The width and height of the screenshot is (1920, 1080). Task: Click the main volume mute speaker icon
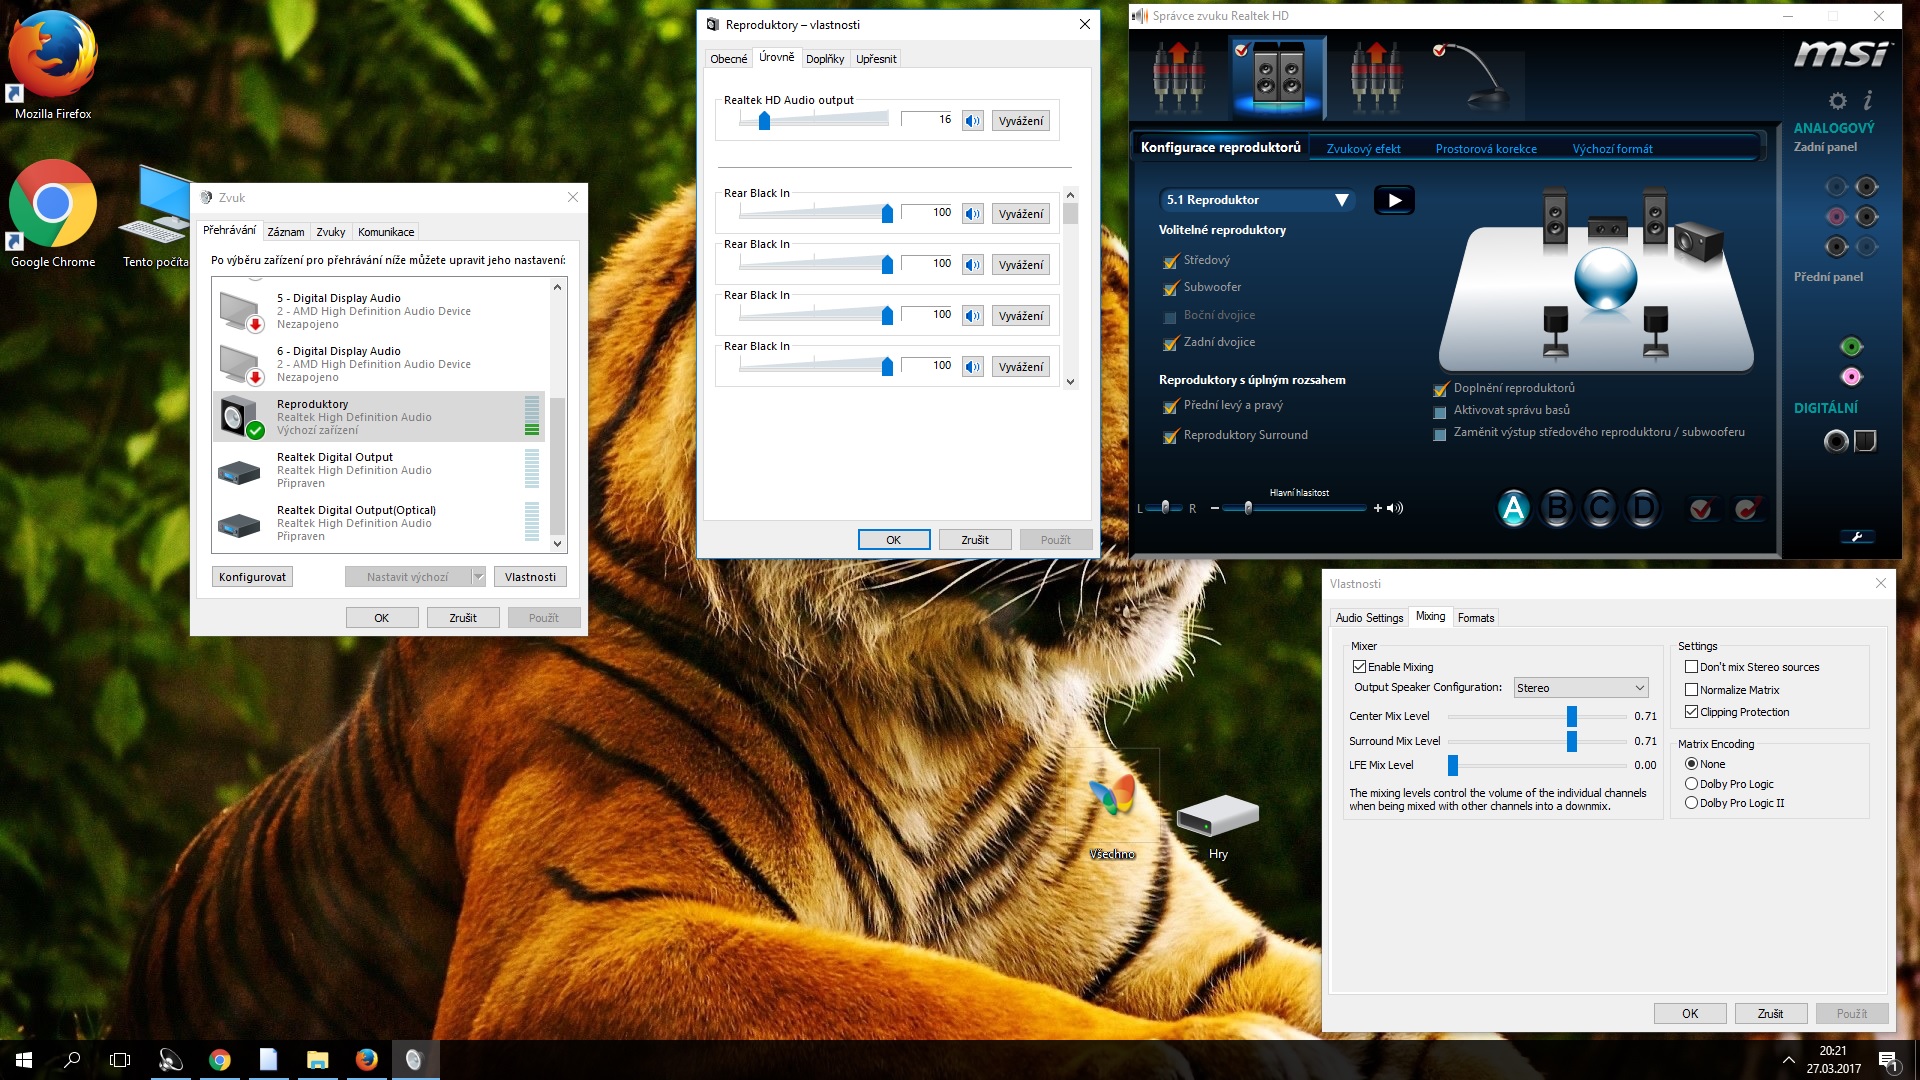click(1396, 508)
